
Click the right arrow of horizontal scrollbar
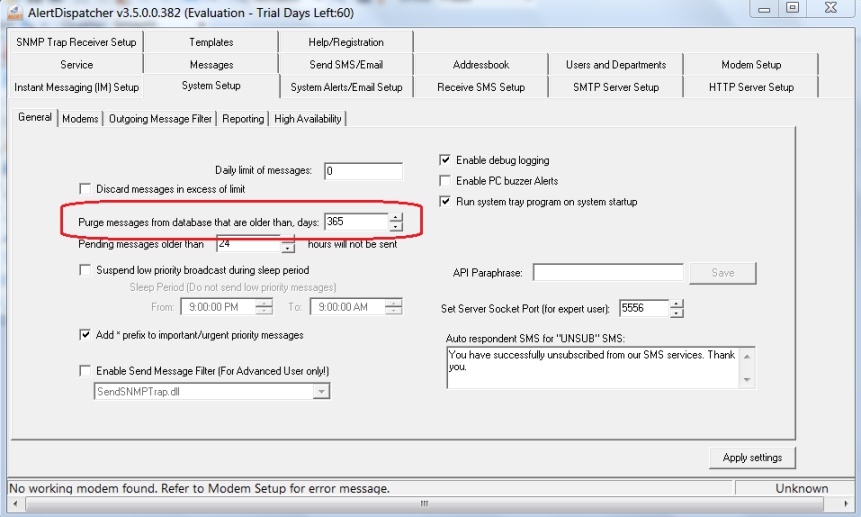845,504
